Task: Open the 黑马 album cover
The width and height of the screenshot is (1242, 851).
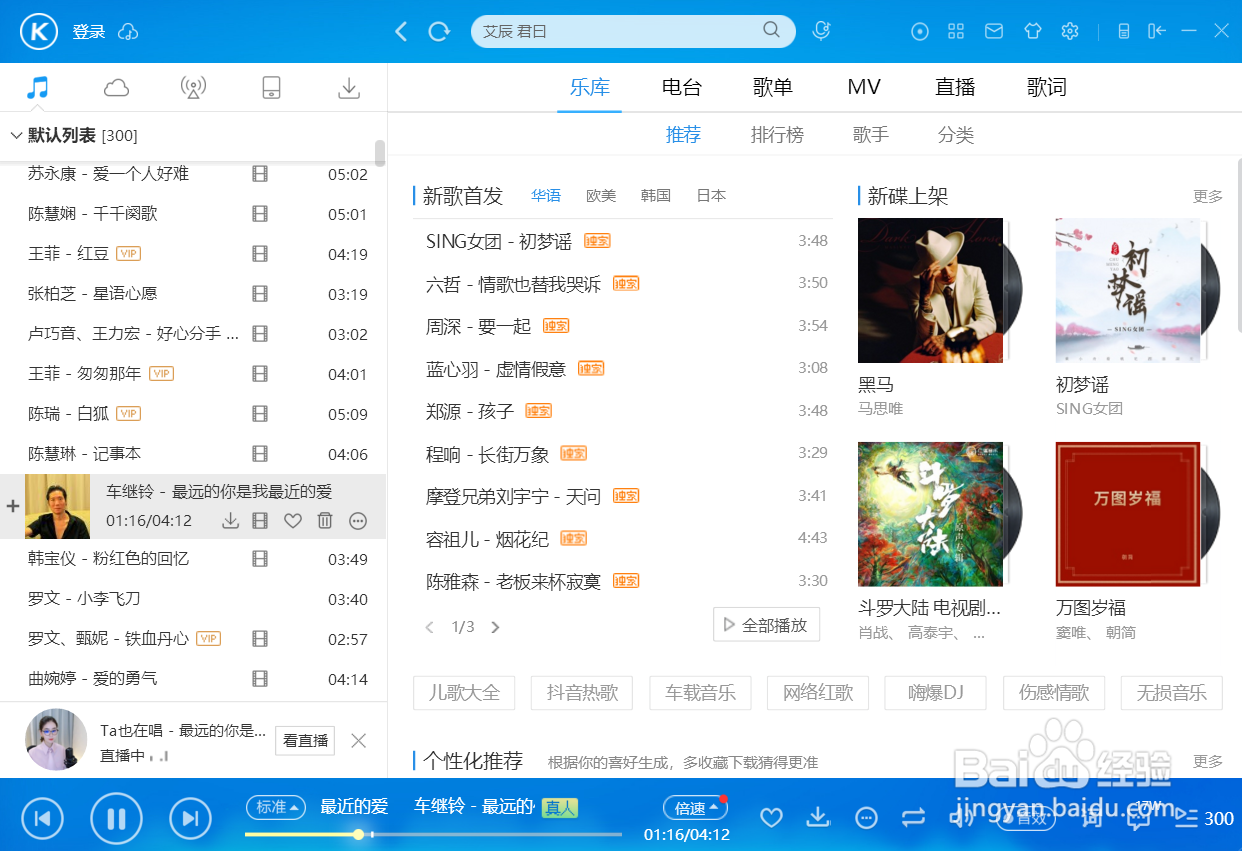Action: click(x=931, y=290)
